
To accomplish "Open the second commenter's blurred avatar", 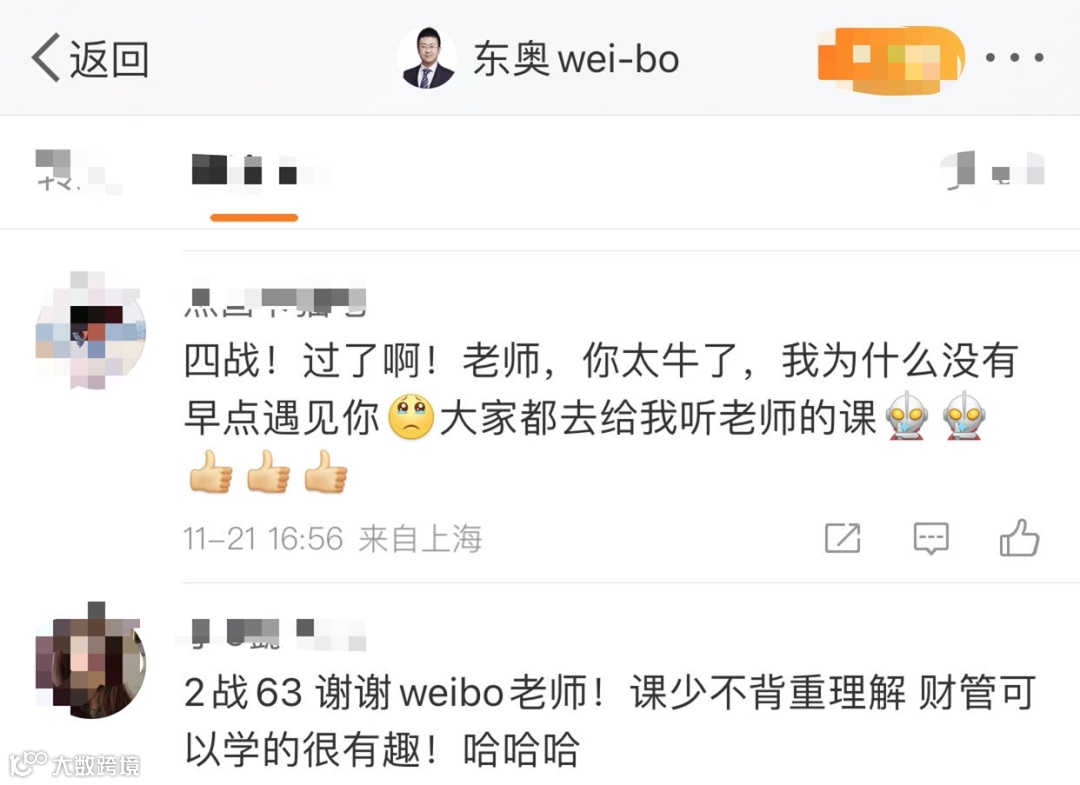I will pos(90,660).
